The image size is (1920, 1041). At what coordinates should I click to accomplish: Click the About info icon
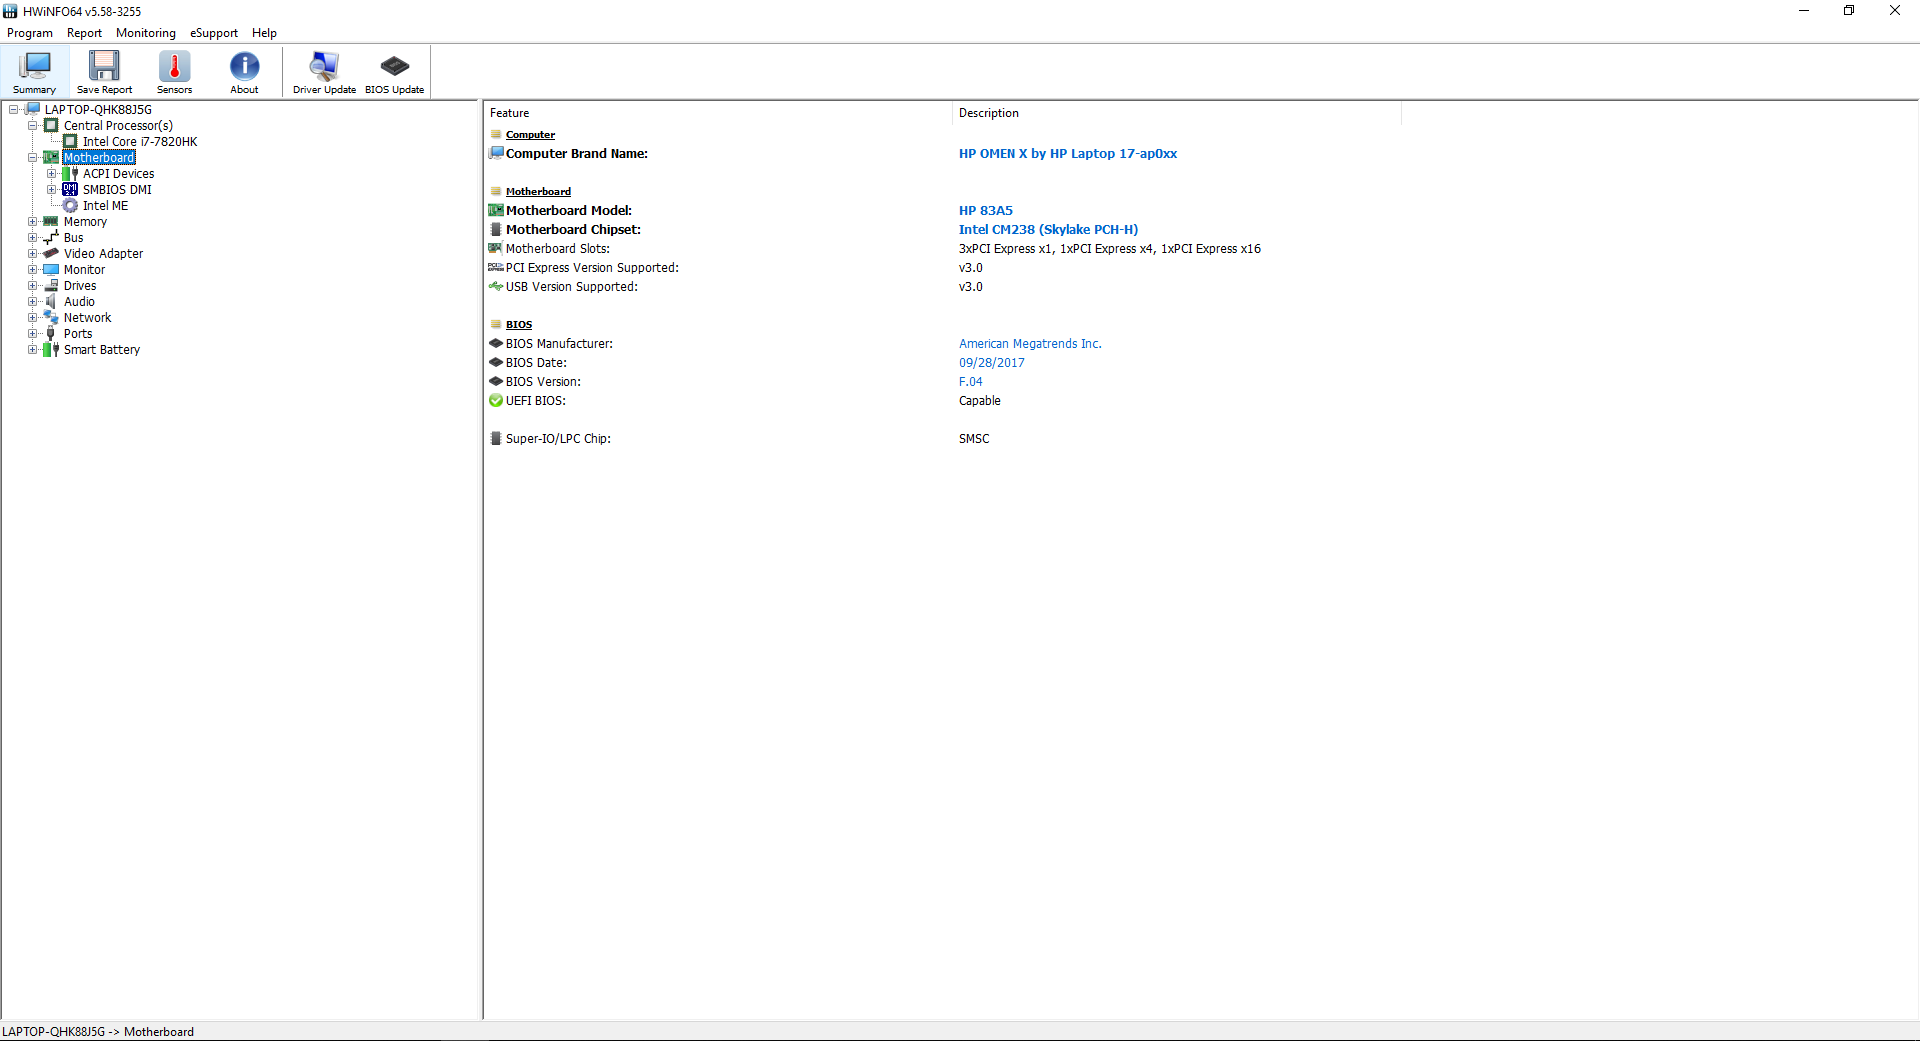244,66
